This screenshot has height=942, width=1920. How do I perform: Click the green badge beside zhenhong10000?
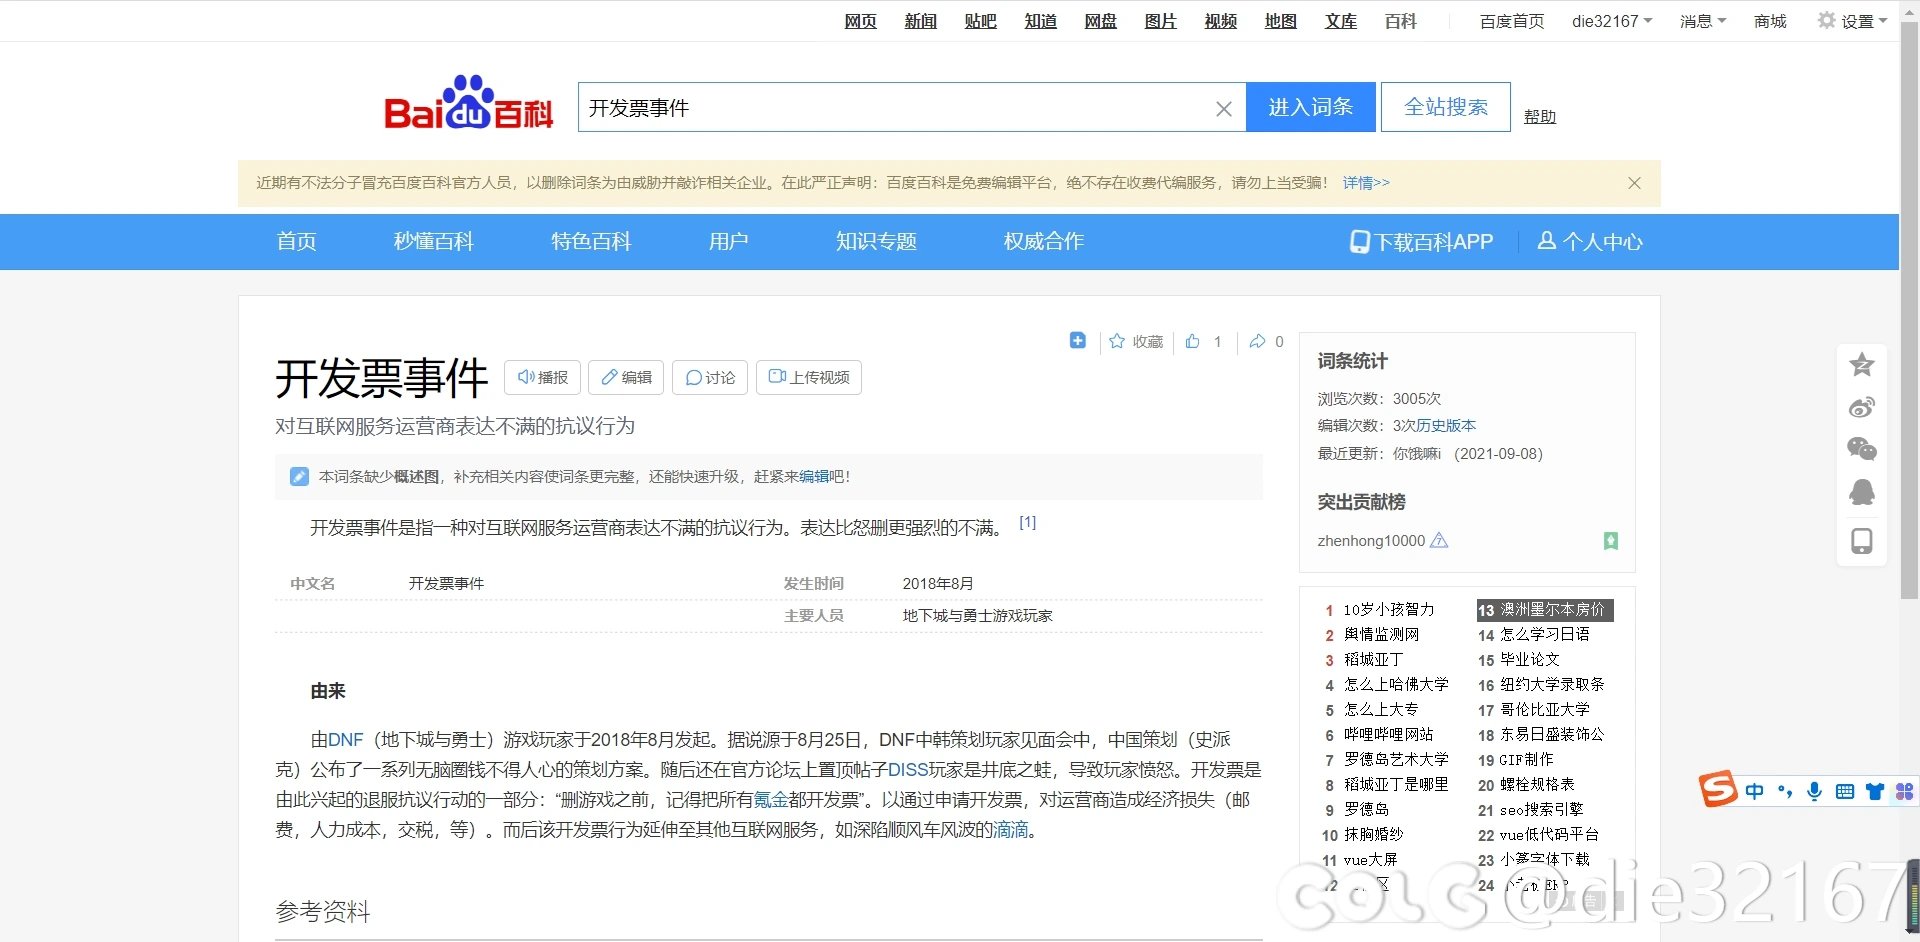(x=1610, y=541)
